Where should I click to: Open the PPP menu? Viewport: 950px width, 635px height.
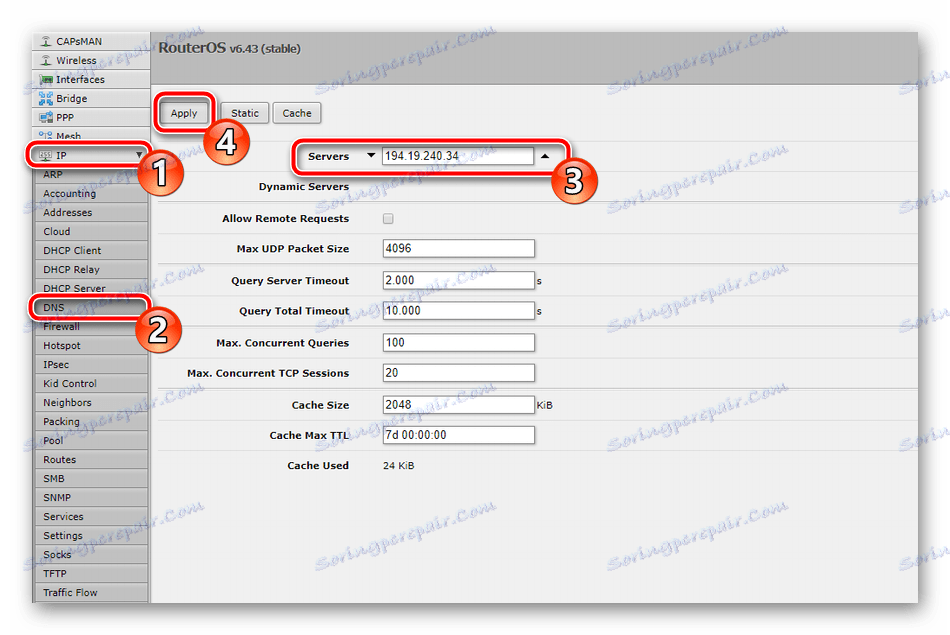91,117
